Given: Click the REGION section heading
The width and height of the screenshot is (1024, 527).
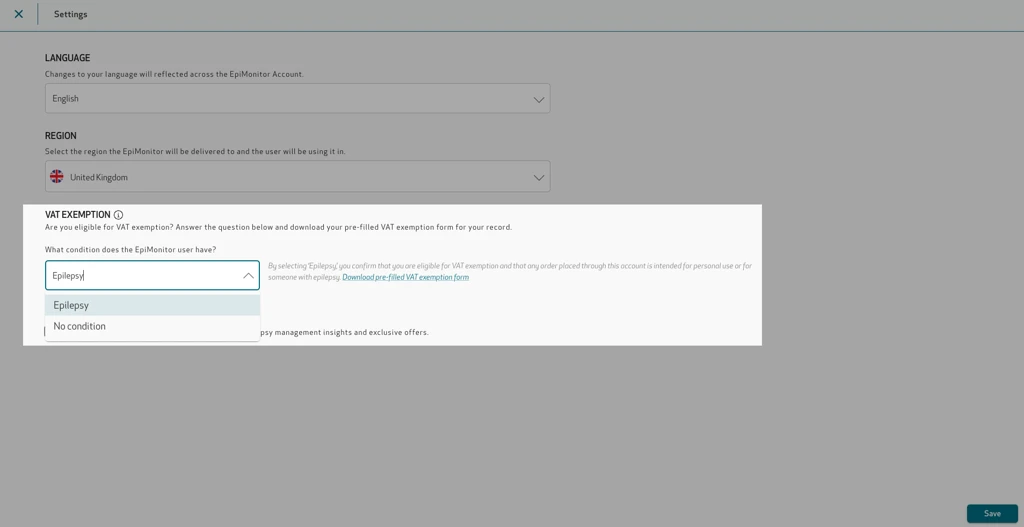Looking at the screenshot, I should (61, 136).
